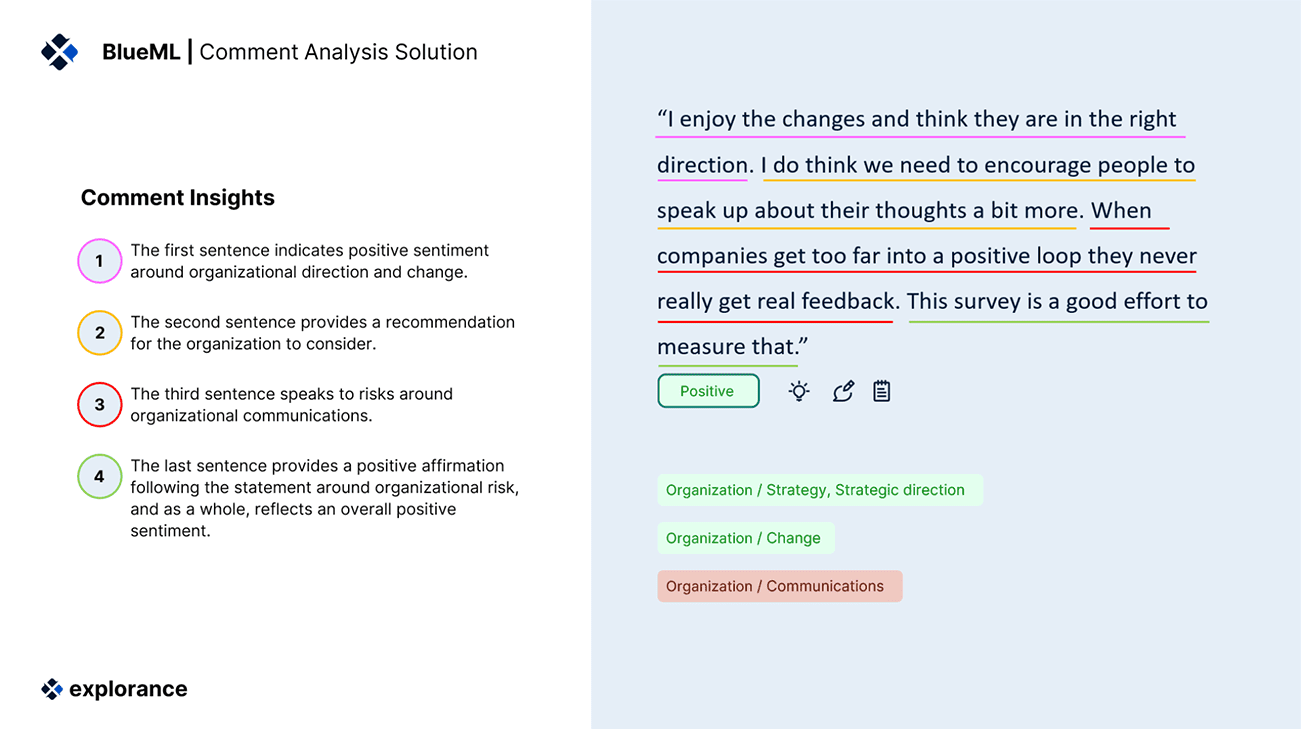Select the pink circle numbered 1

tap(99, 262)
